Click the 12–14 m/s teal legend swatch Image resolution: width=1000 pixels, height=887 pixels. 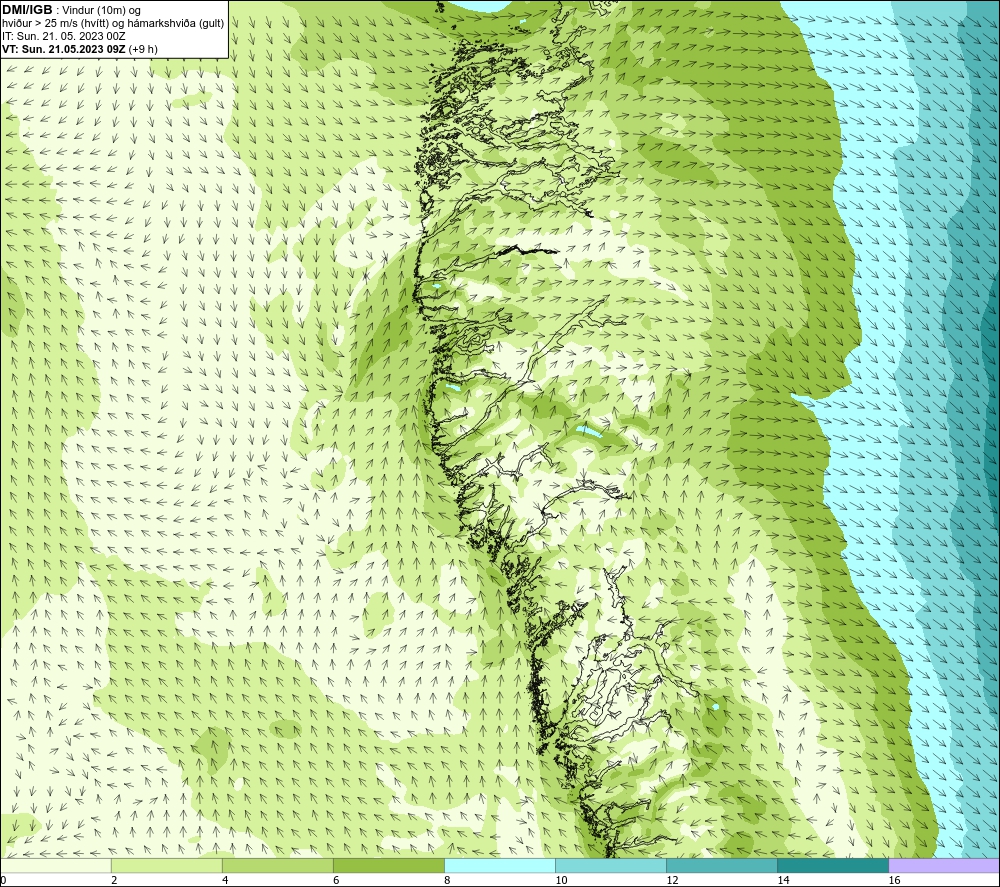tap(722, 865)
